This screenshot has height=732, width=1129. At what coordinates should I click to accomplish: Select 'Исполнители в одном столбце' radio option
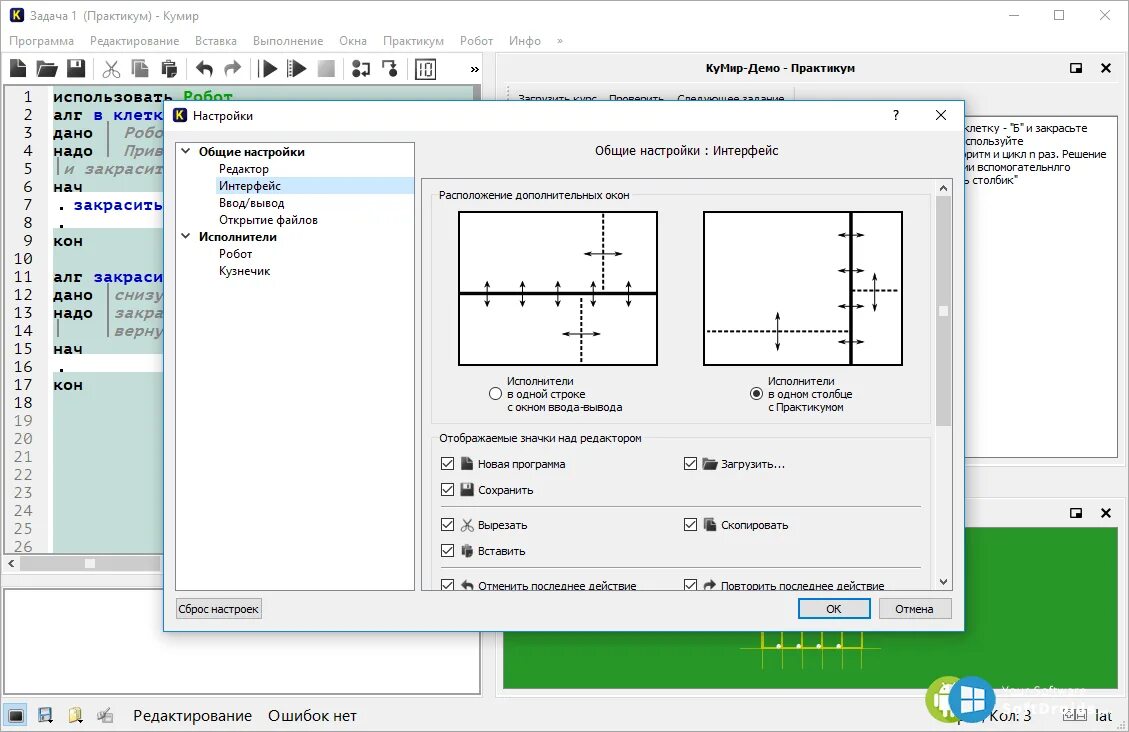click(x=756, y=394)
